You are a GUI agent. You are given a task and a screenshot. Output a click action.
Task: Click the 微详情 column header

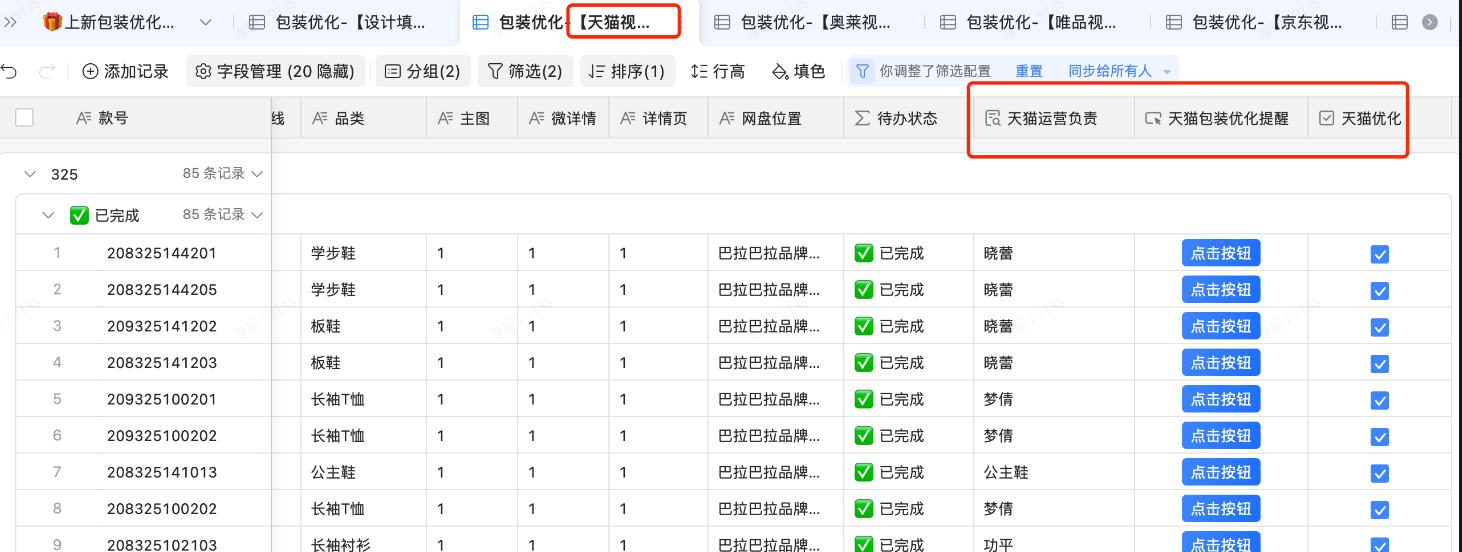pyautogui.click(x=563, y=118)
